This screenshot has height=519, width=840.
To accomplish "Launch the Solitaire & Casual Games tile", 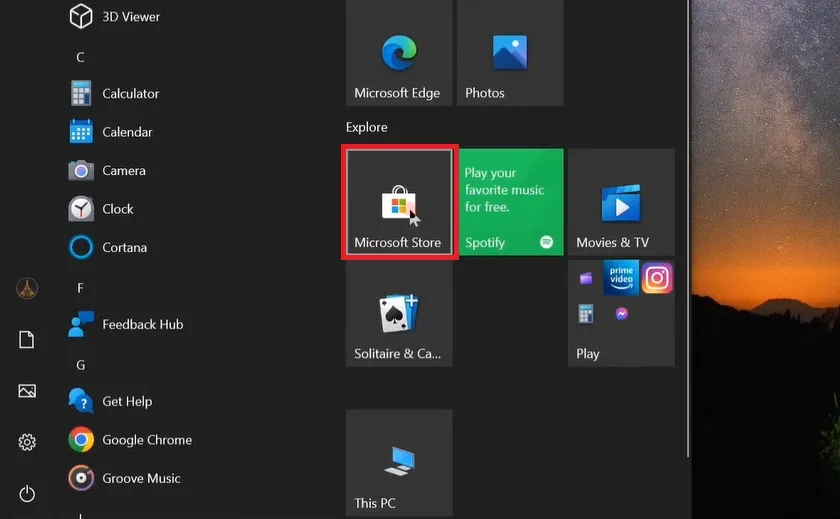I will pos(399,313).
